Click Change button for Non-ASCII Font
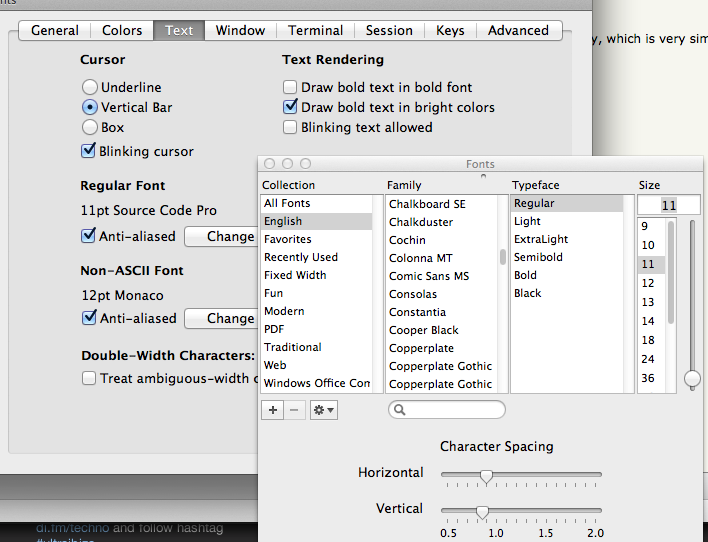 click(x=221, y=318)
